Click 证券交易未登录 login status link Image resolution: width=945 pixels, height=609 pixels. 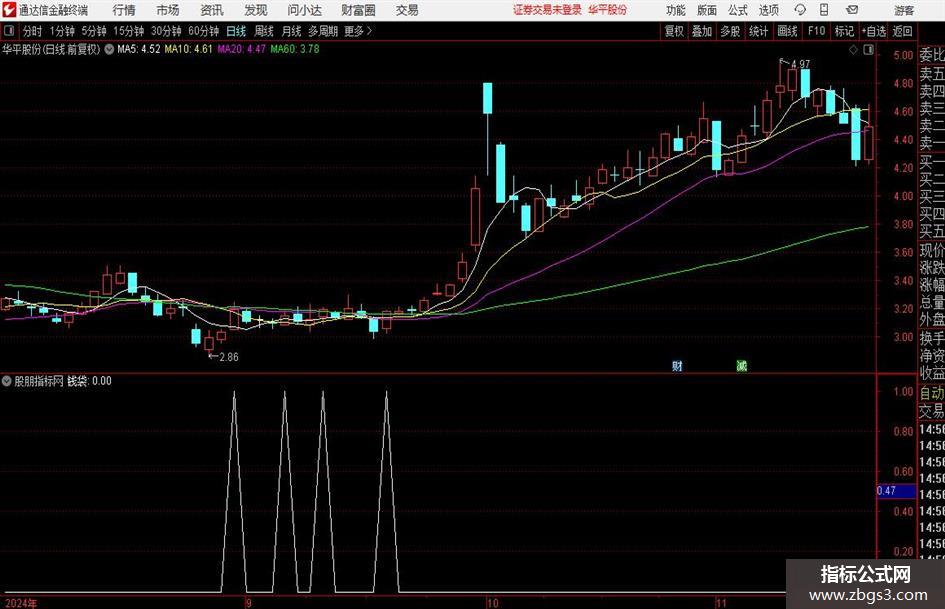click(x=547, y=10)
